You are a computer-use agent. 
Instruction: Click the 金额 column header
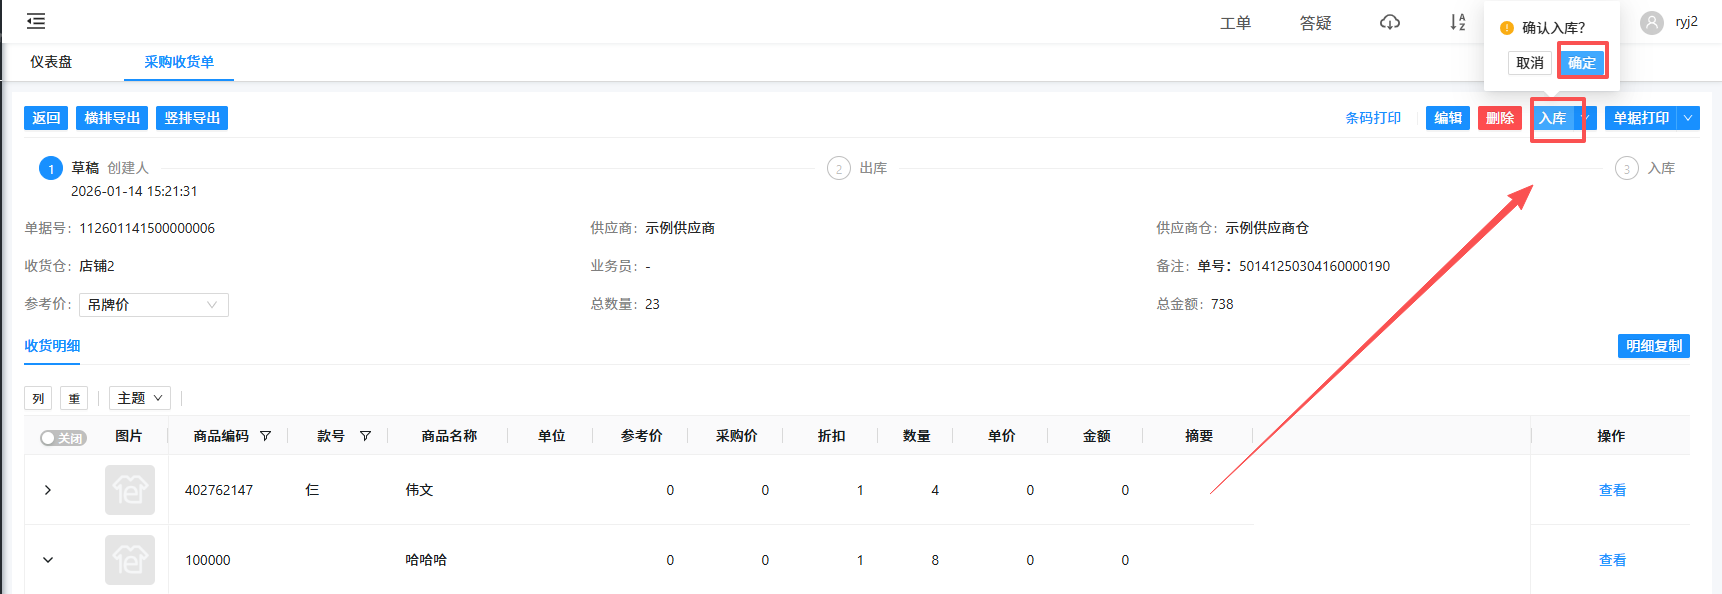1097,436
